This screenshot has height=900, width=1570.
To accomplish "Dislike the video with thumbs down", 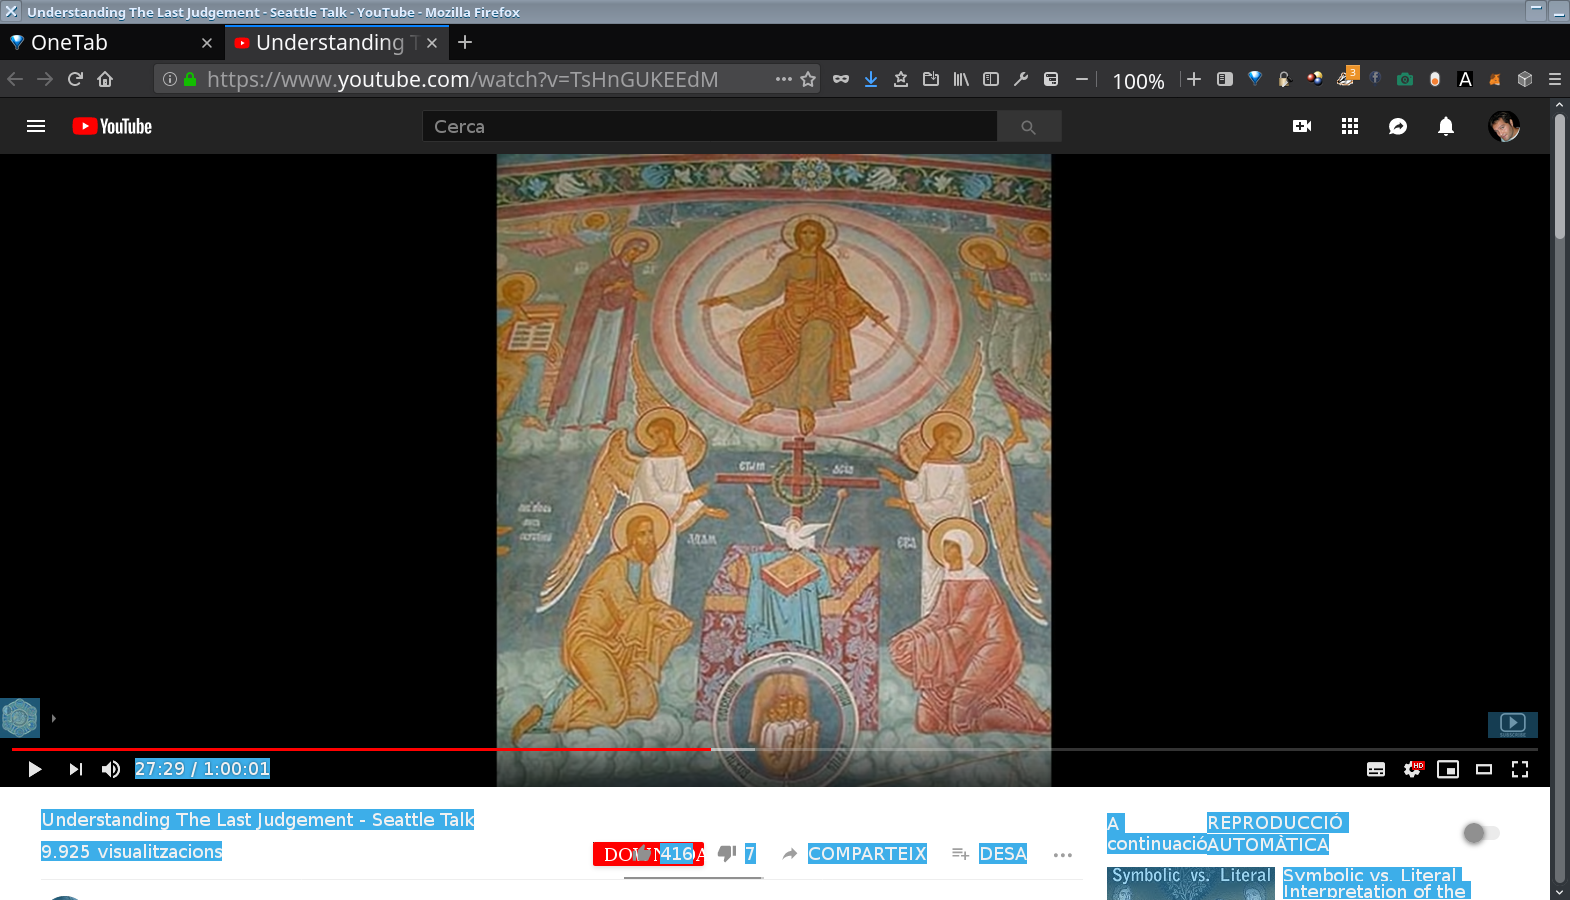I will [x=727, y=854].
